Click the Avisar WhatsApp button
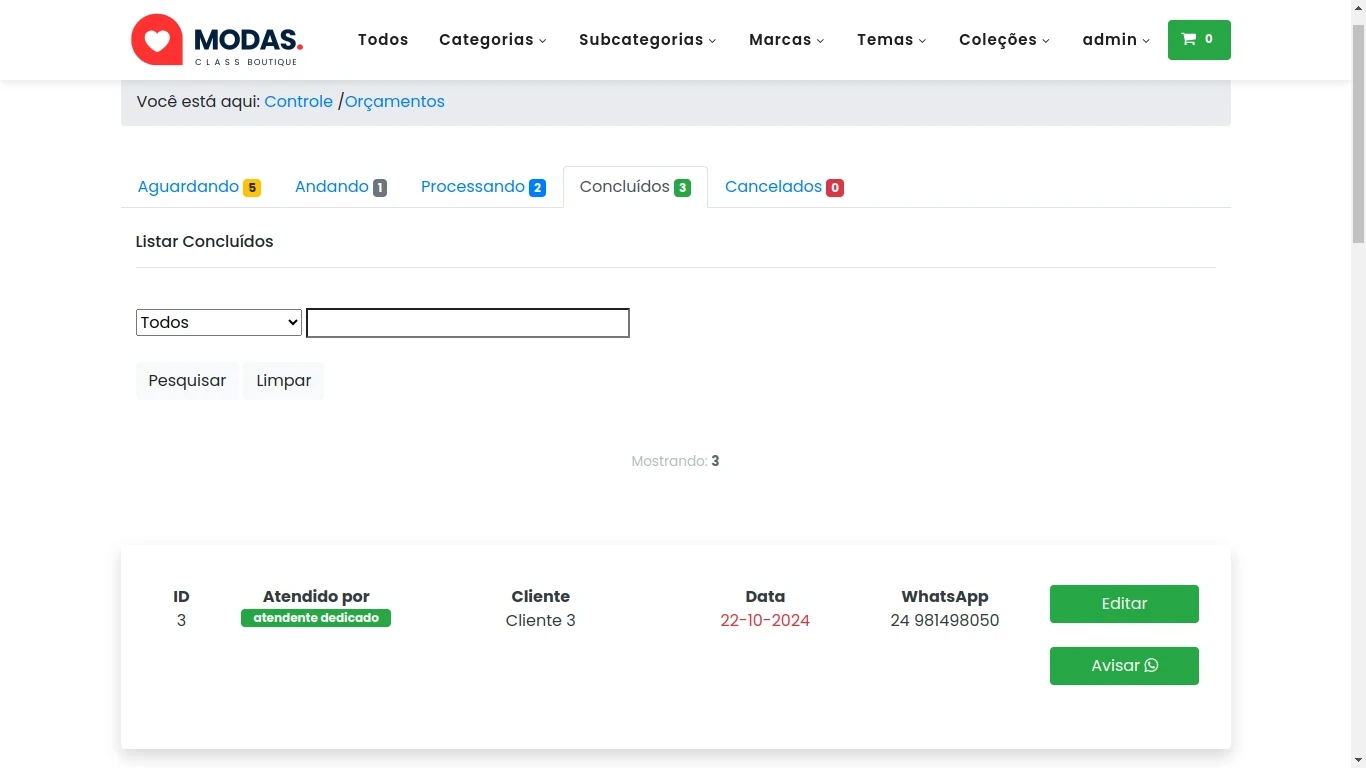Screen dimensions: 1366x768 (x=1124, y=666)
